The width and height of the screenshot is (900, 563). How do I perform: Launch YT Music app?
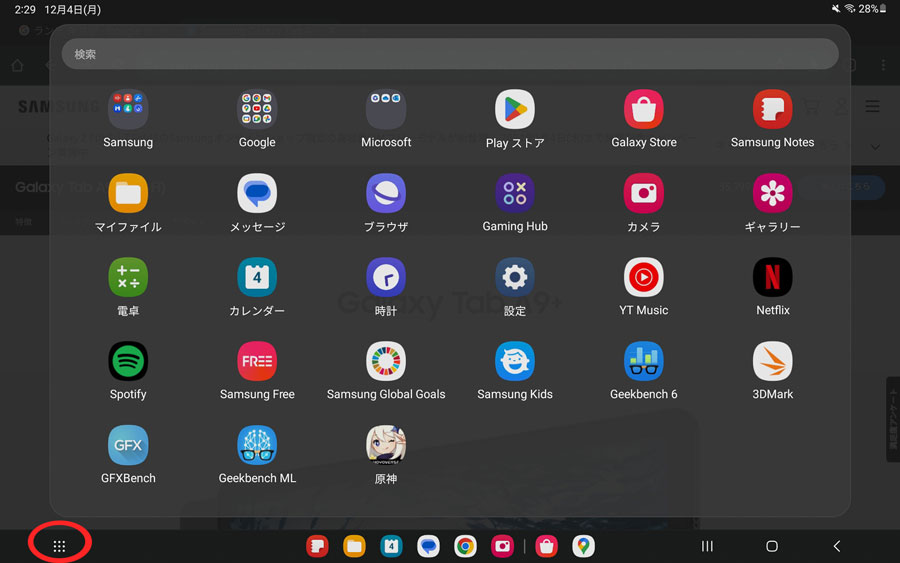(x=643, y=277)
